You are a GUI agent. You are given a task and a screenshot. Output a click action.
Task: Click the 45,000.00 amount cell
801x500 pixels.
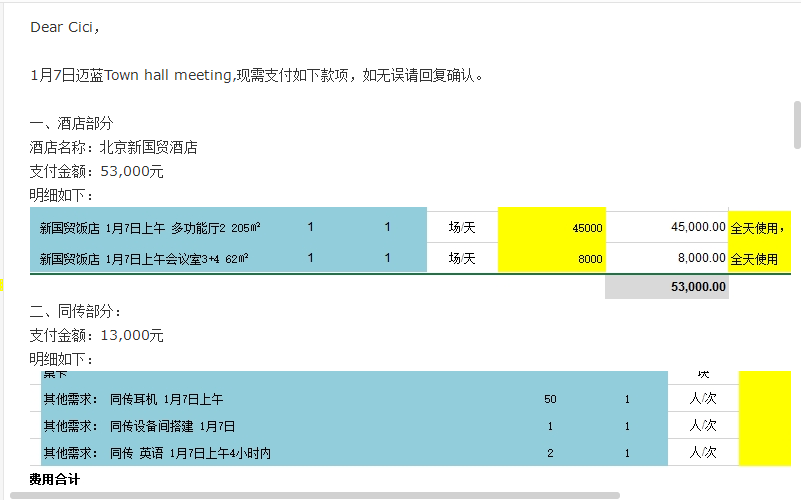pos(667,227)
